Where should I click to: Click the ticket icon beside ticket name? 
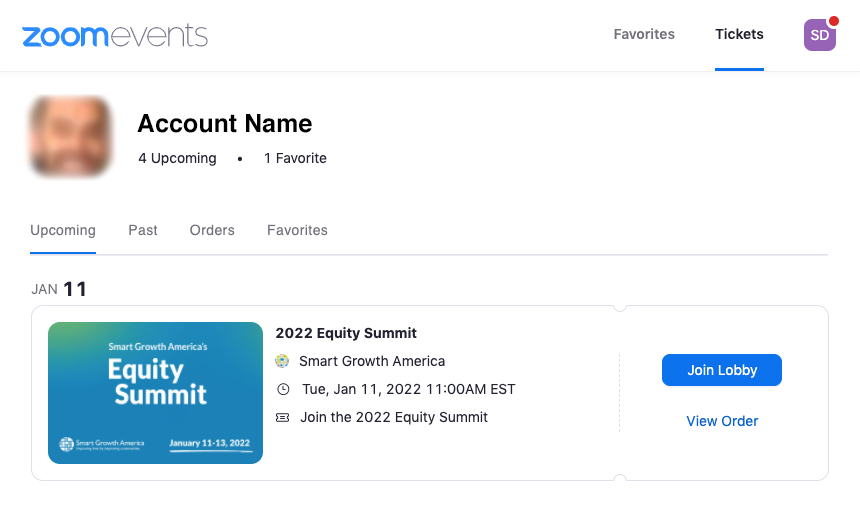click(282, 418)
